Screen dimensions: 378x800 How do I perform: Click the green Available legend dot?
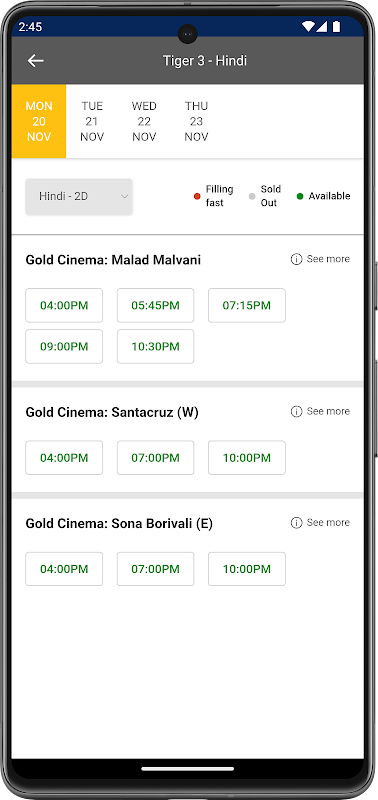[300, 196]
